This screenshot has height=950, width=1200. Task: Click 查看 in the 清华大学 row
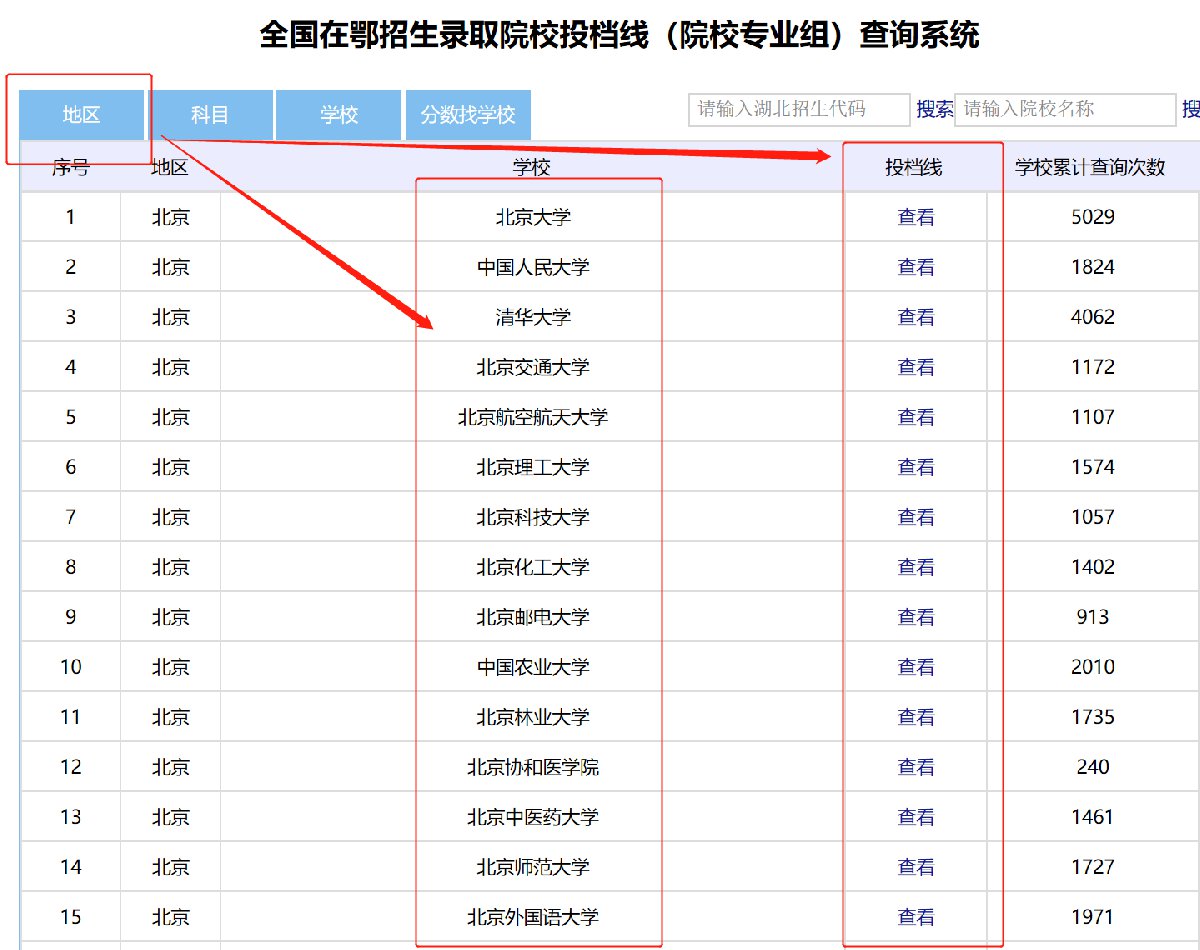(x=915, y=317)
